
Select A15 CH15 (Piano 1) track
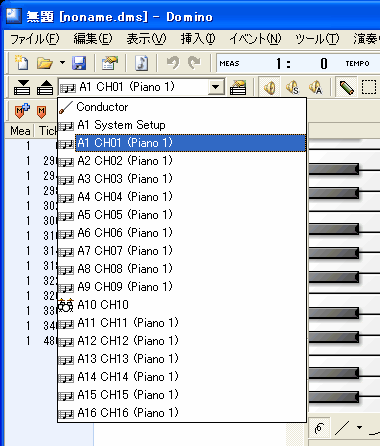pos(182,395)
